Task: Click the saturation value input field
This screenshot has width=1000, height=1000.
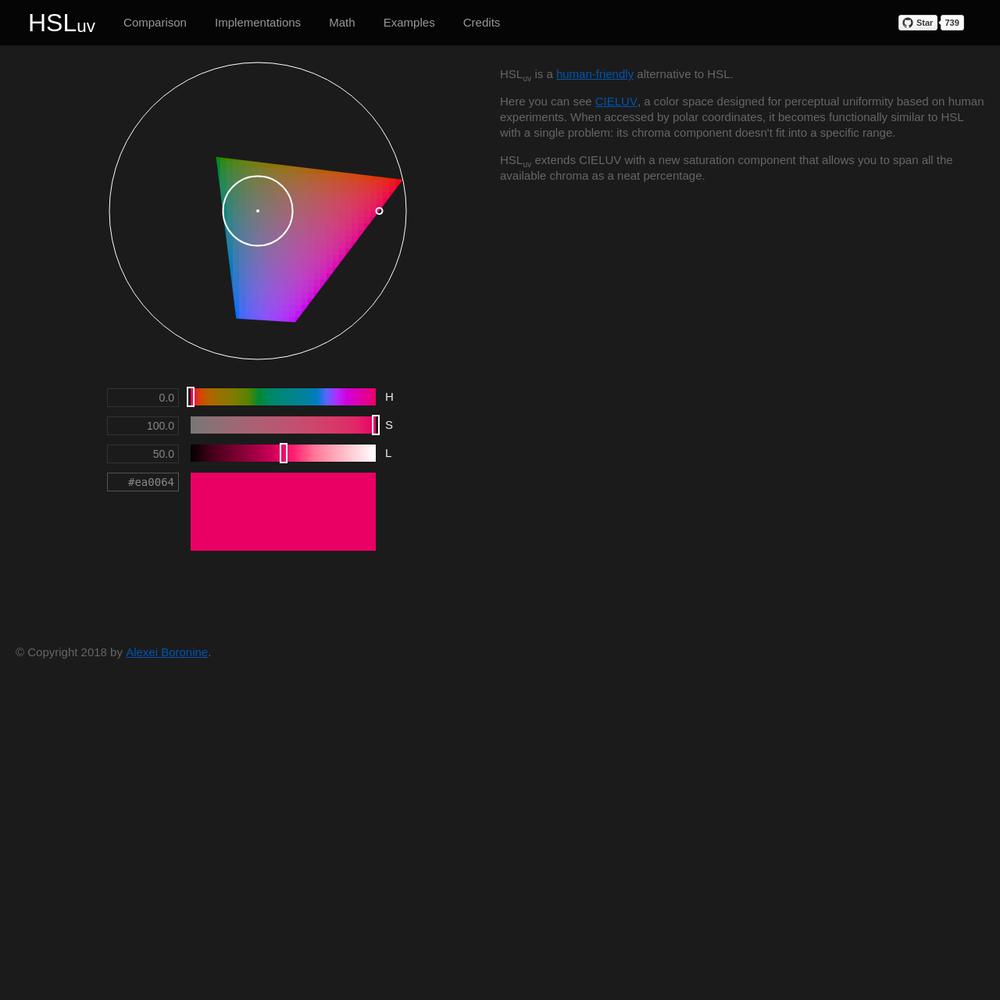Action: pos(143,425)
